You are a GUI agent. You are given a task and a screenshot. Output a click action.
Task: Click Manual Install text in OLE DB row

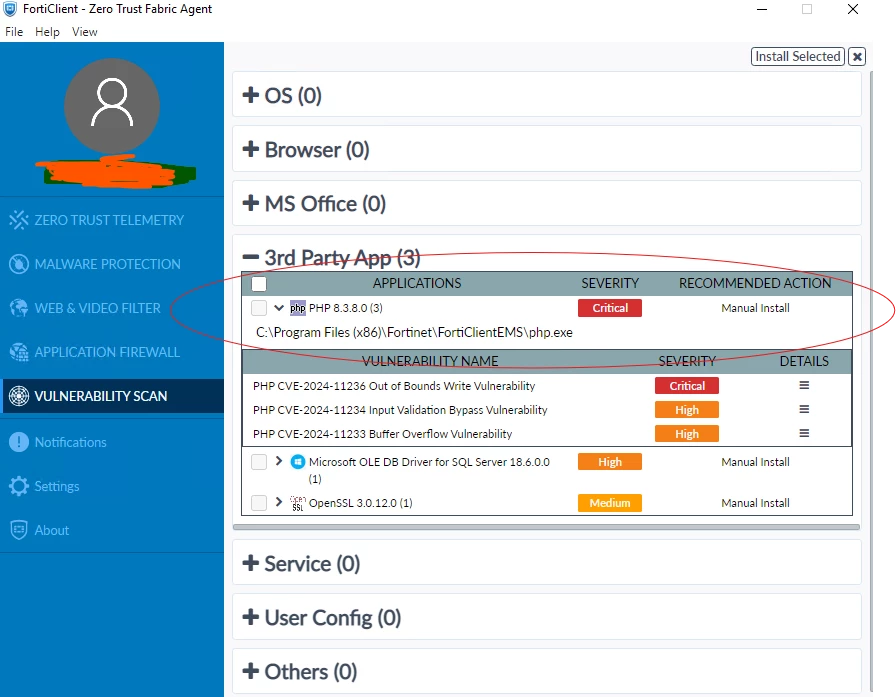[755, 462]
